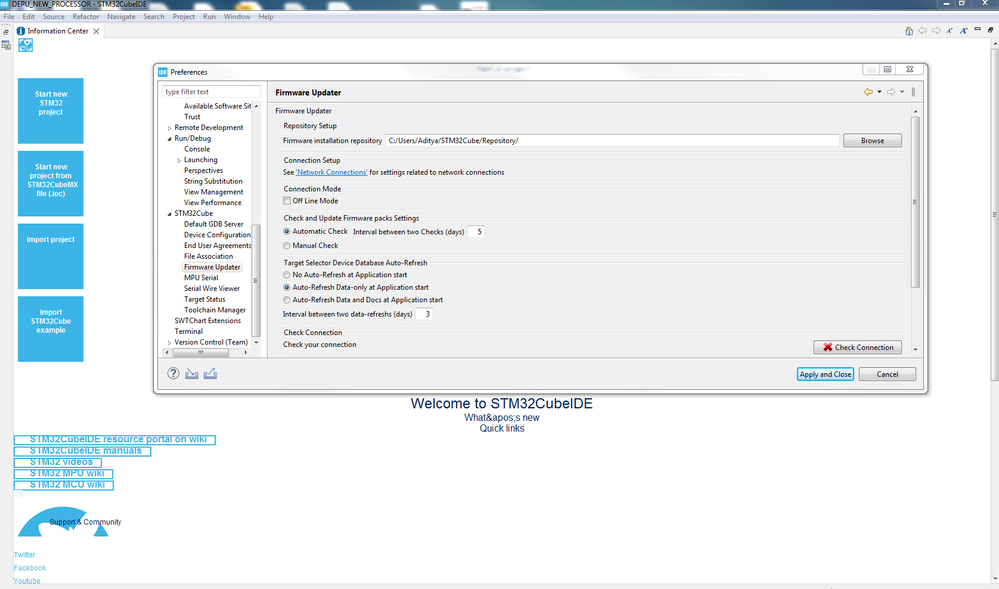The image size is (999, 589).
Task: Reduce font size with the smaller A icon
Action: [x=949, y=31]
